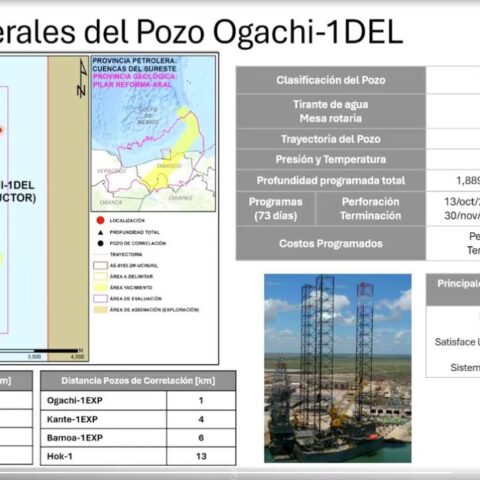Image resolution: width=480 pixels, height=480 pixels.
Task: Click the Distancia Pozos de Correlación header
Action: 138,381
